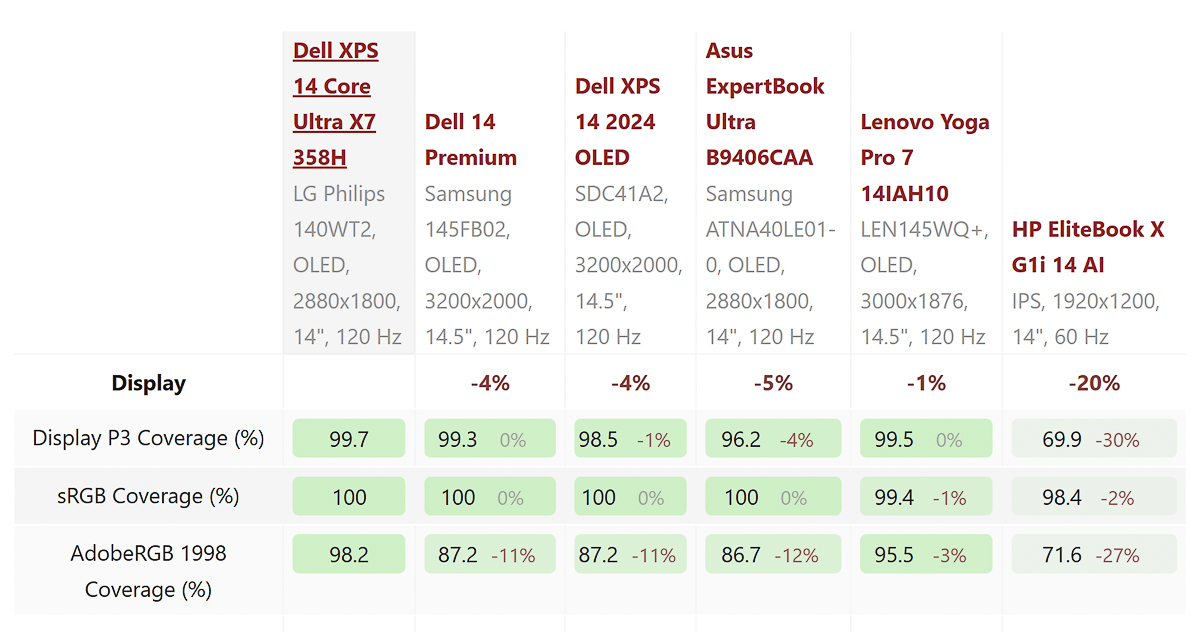
Task: Open the Dell XPS 14 Core Ultra X7 358H link
Action: point(334,104)
